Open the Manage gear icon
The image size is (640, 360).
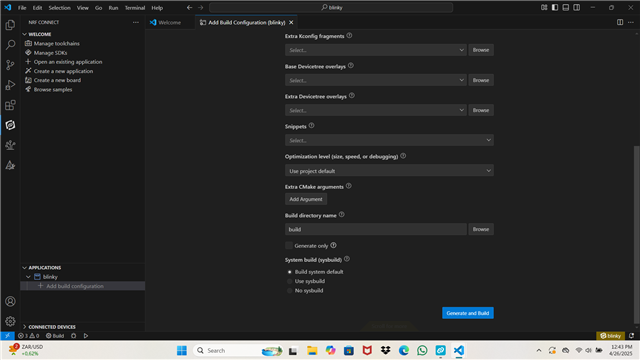coord(10,321)
